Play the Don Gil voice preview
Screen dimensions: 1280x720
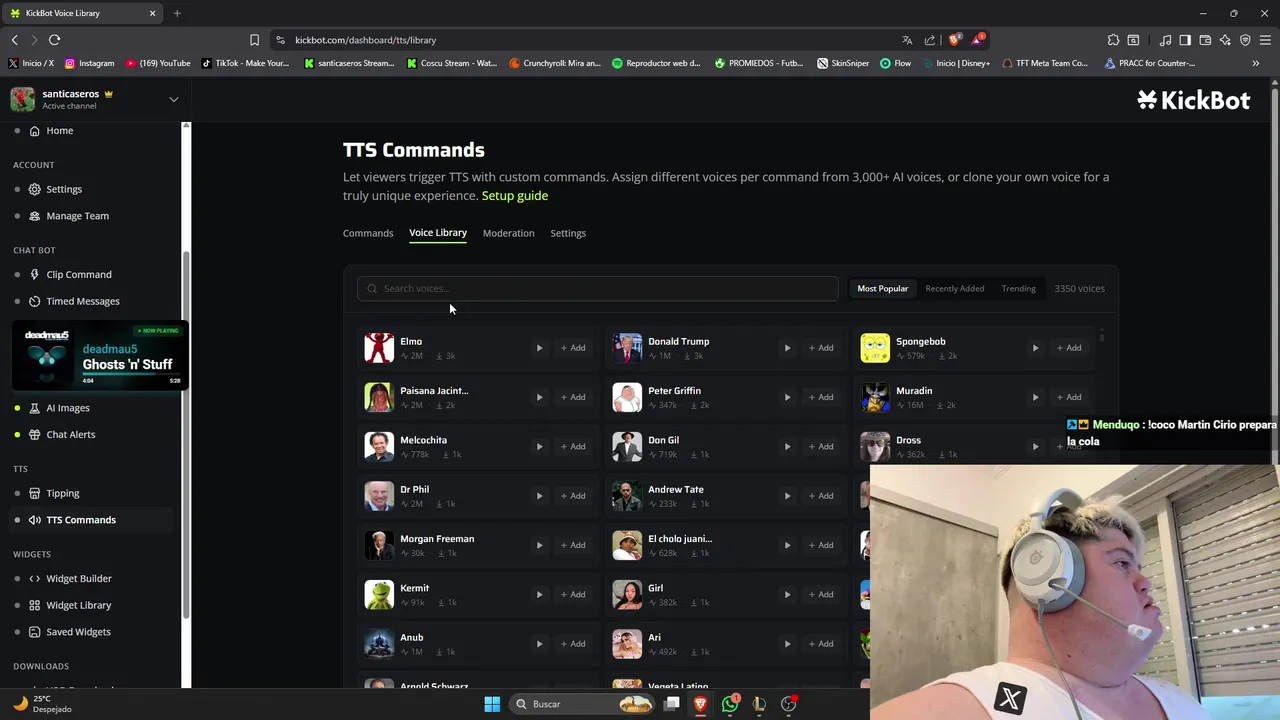click(787, 446)
